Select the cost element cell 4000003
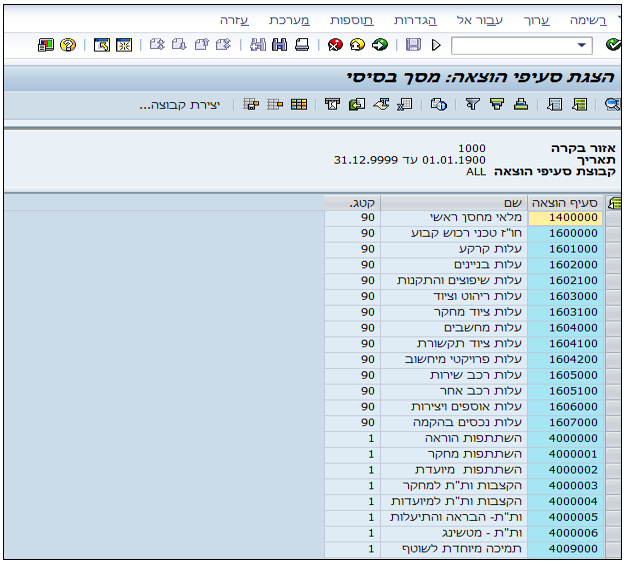Screen dimensions: 627x564 point(565,486)
